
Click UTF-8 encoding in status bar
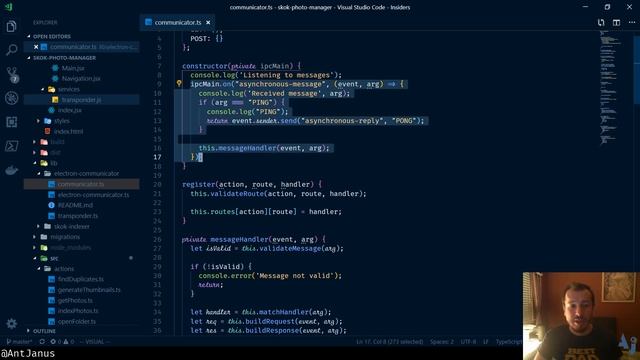coord(468,342)
